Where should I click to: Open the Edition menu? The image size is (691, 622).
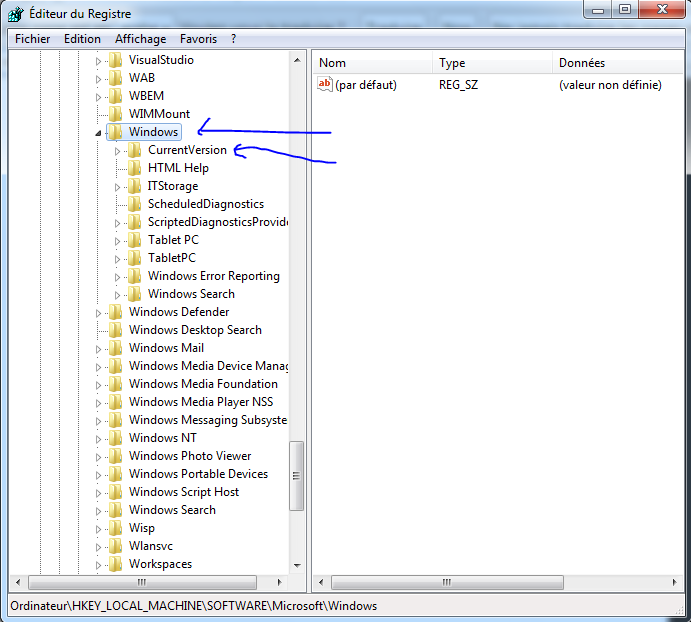click(x=82, y=39)
